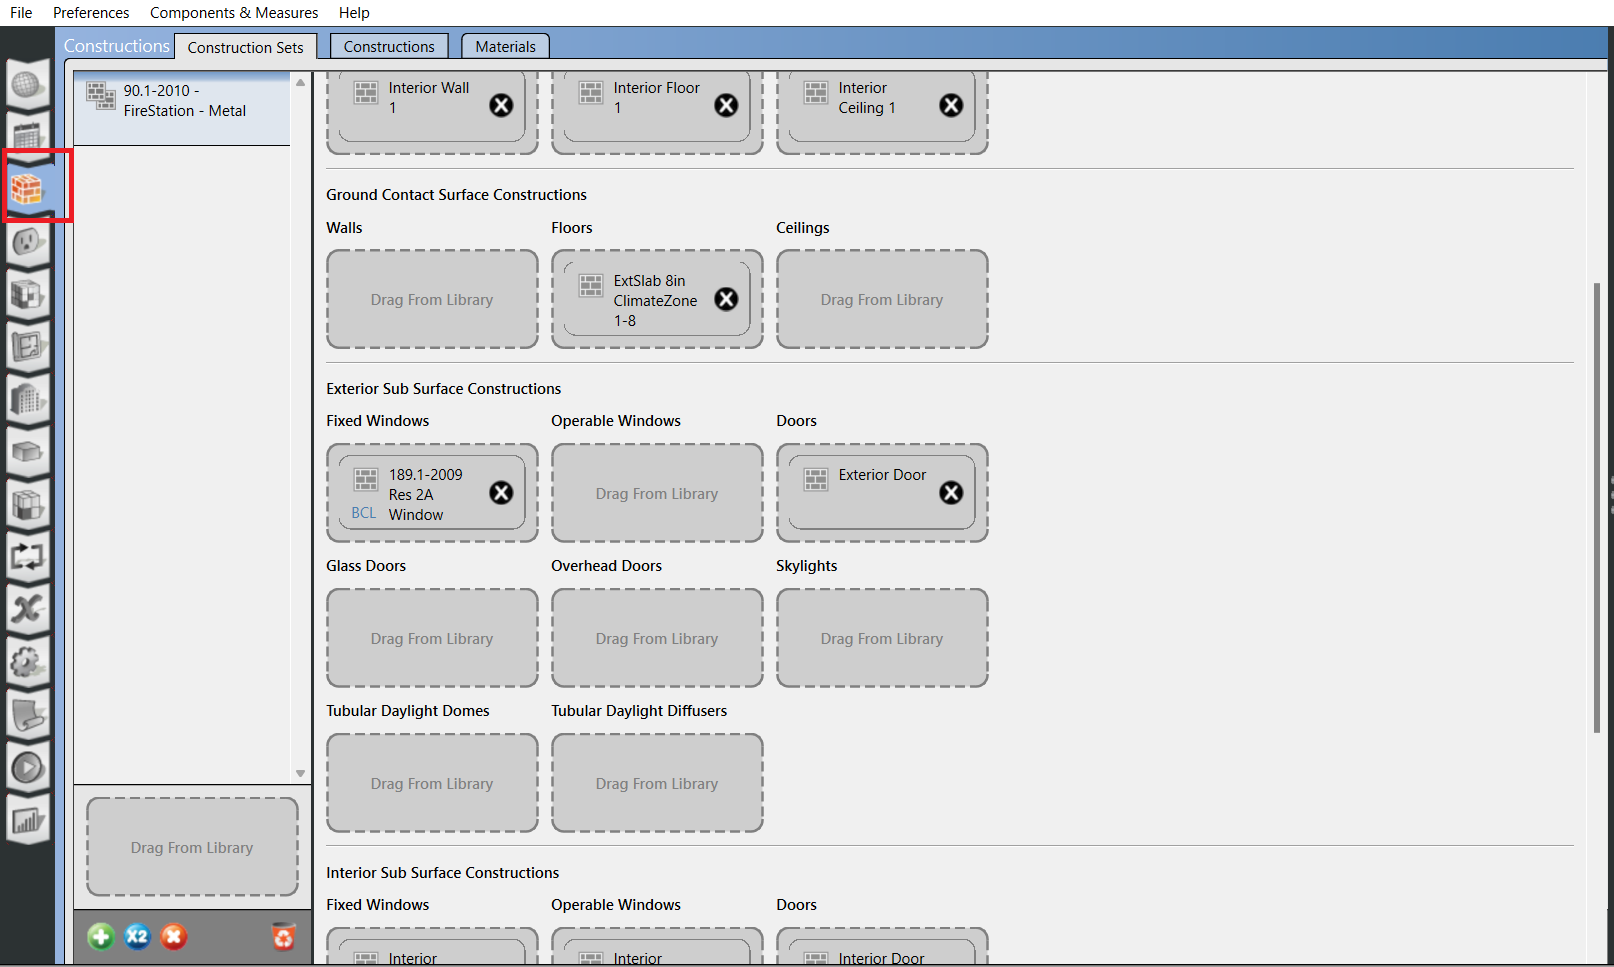Click the Ground Contact Ceilings drop zone
1614x967 pixels.
[x=882, y=299]
